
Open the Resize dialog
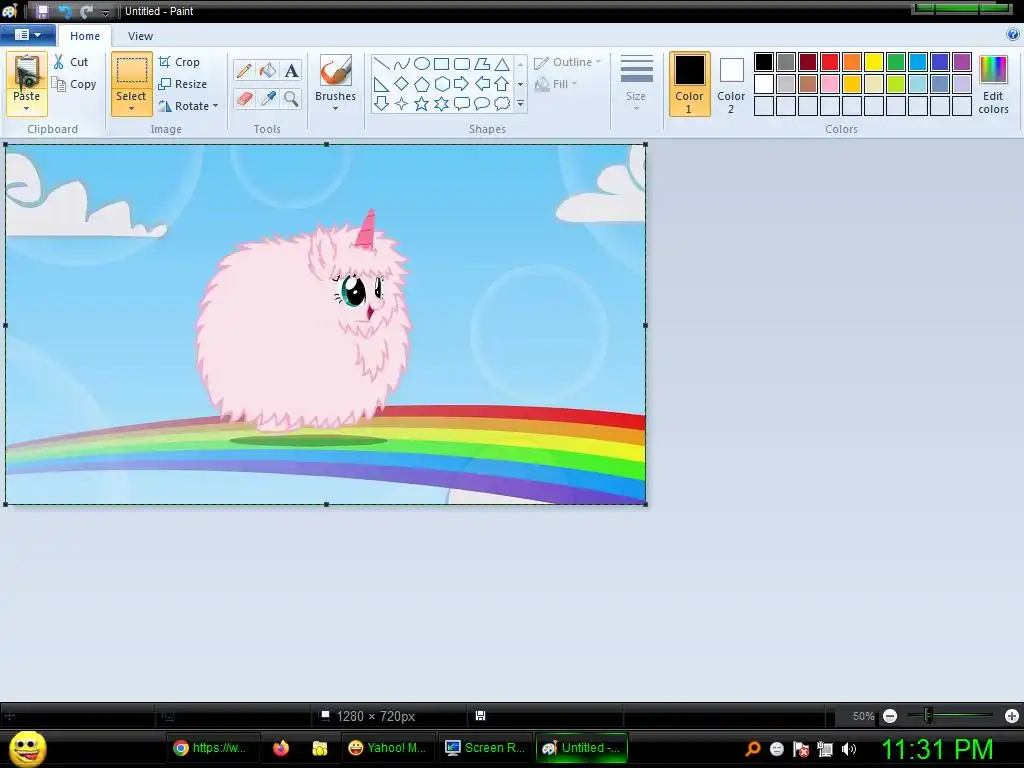click(x=183, y=84)
